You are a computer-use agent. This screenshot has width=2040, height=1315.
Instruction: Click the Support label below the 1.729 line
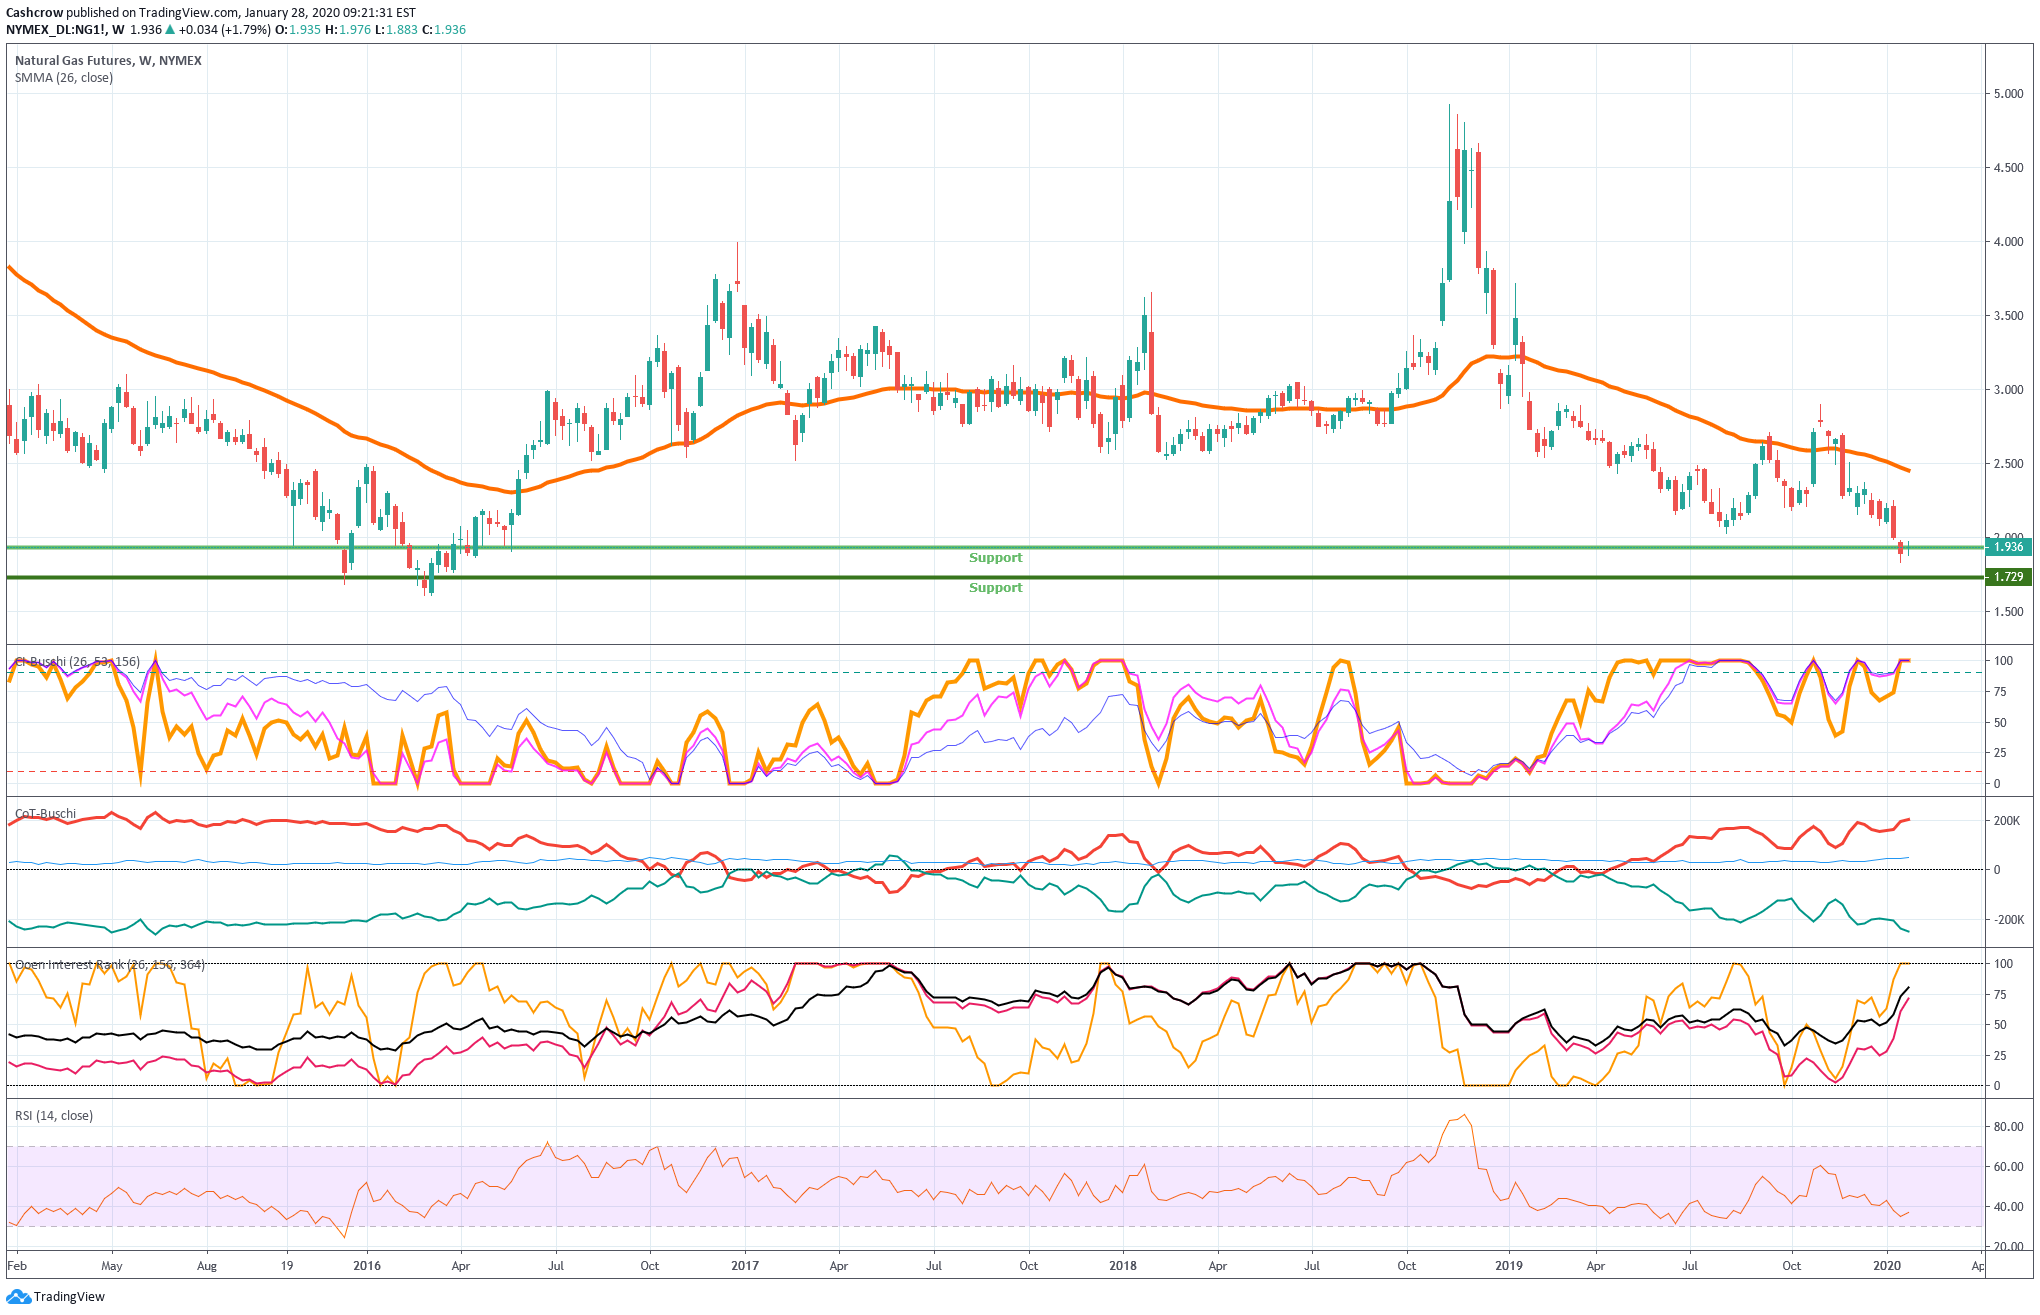point(995,587)
